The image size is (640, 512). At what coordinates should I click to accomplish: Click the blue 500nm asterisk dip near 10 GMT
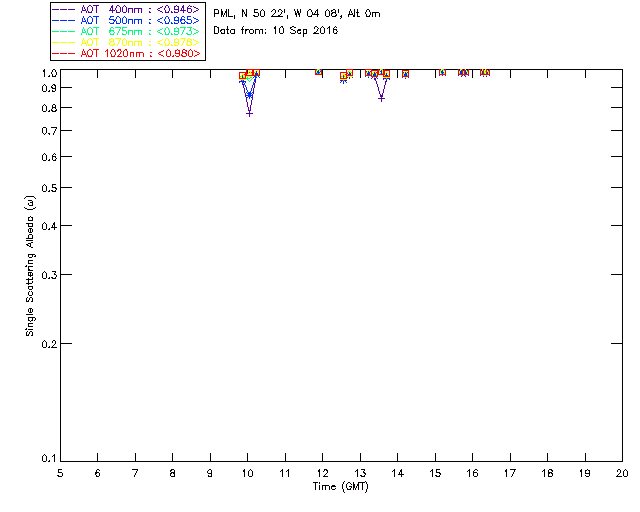[x=249, y=95]
